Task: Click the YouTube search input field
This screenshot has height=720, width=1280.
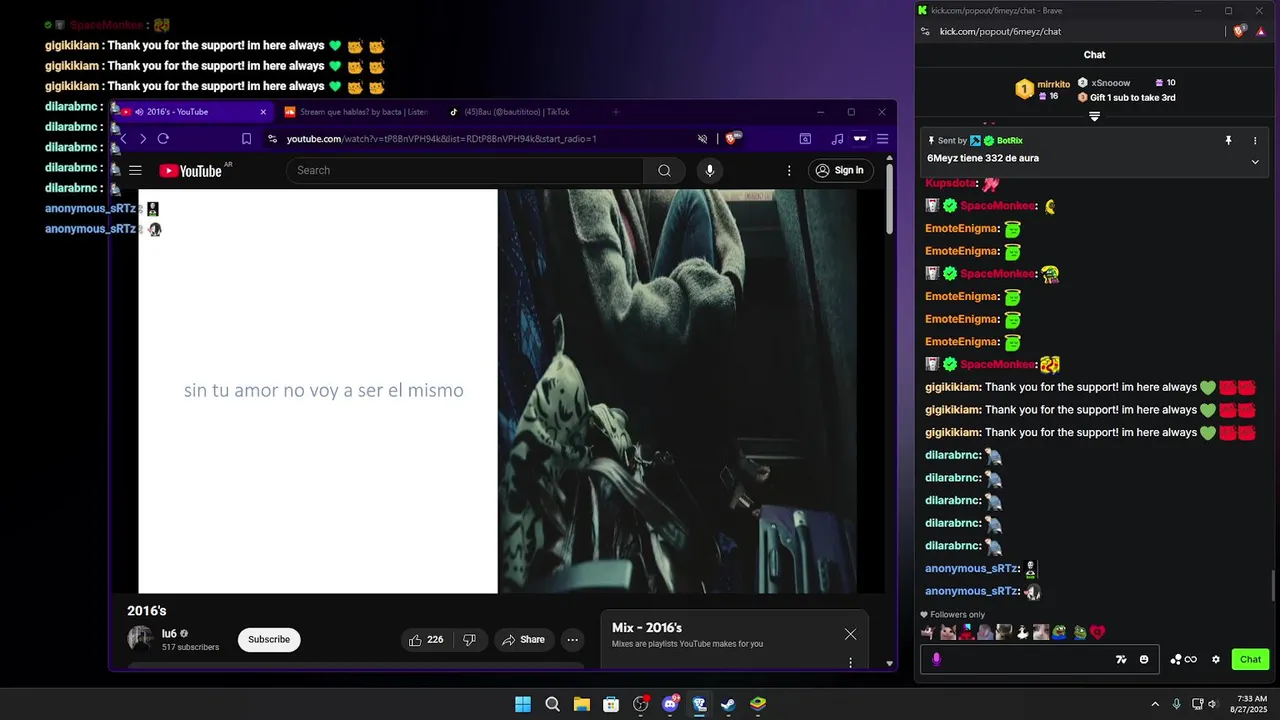Action: click(465, 171)
